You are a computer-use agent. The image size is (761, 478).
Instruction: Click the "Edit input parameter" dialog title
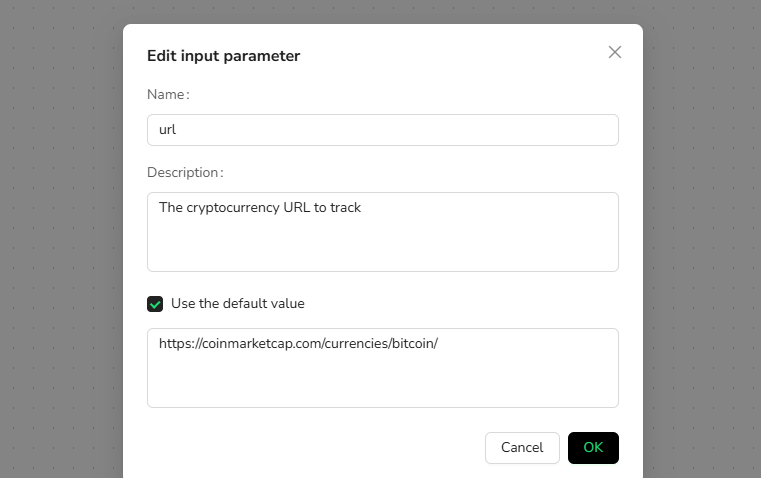(223, 56)
